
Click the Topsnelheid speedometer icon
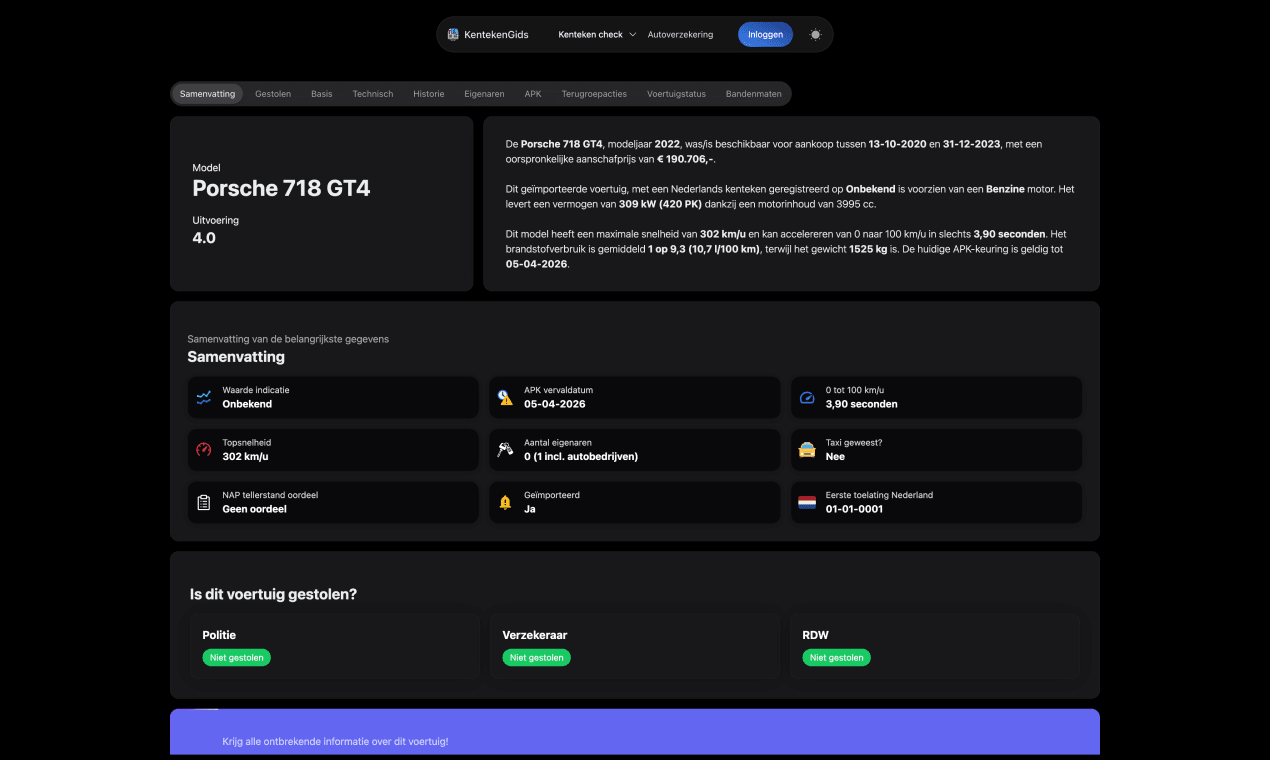[204, 450]
